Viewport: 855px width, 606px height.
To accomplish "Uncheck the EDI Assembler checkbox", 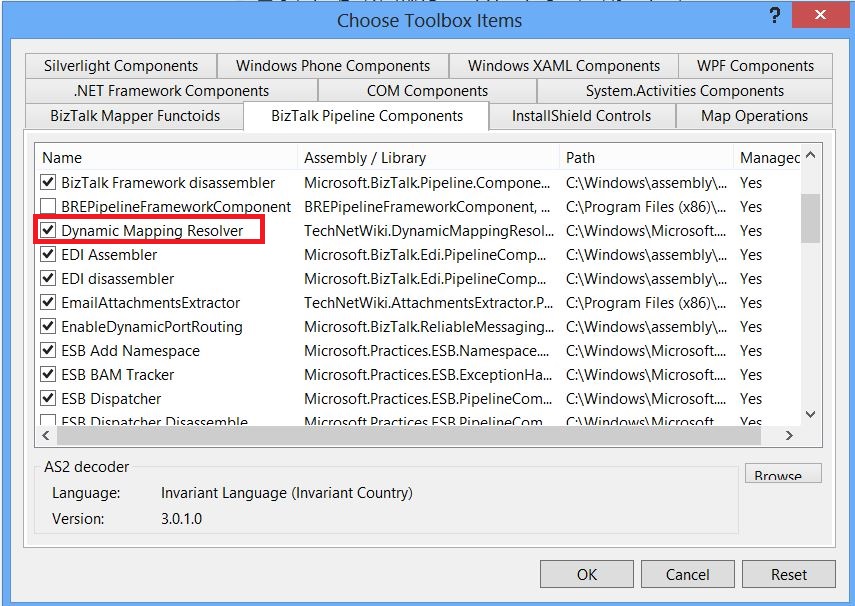I will 48,254.
